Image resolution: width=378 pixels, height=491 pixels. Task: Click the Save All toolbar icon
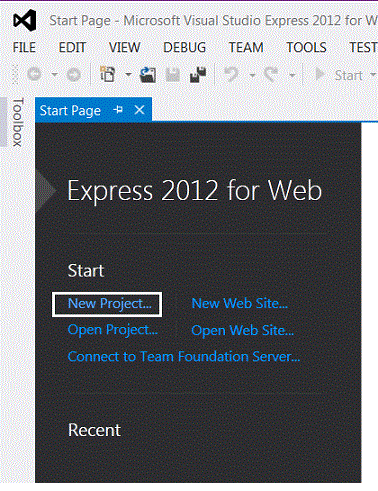coord(198,74)
